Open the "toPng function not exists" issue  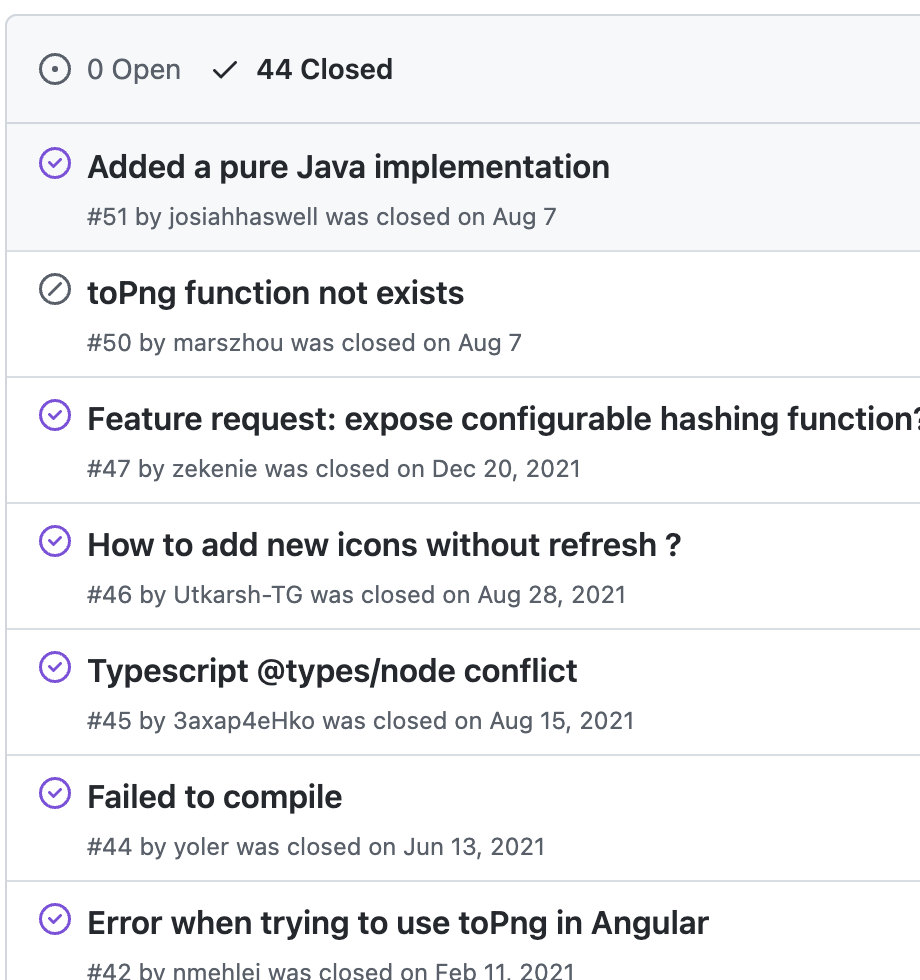pos(276,293)
